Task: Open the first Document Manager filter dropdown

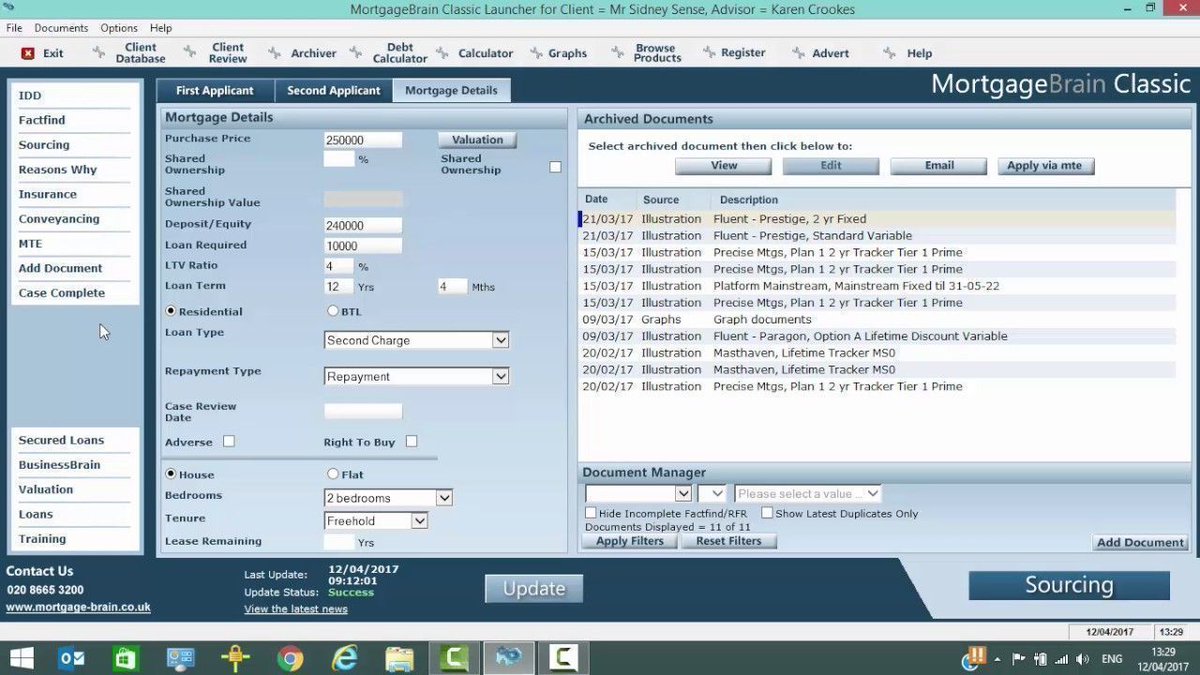Action: pyautogui.click(x=639, y=493)
